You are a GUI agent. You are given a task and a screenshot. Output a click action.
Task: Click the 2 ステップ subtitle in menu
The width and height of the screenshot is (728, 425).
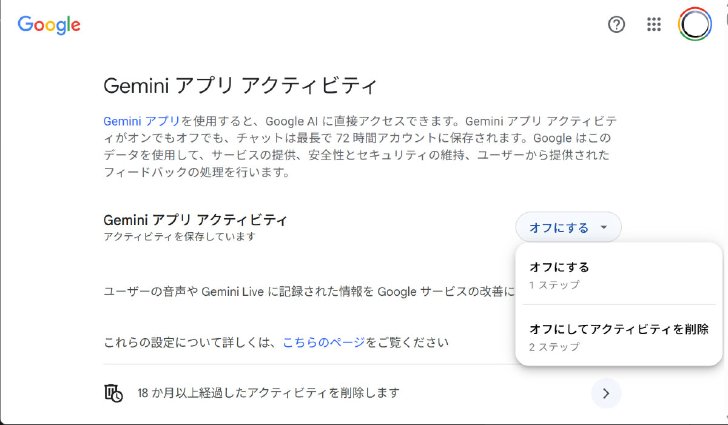pyautogui.click(x=554, y=347)
